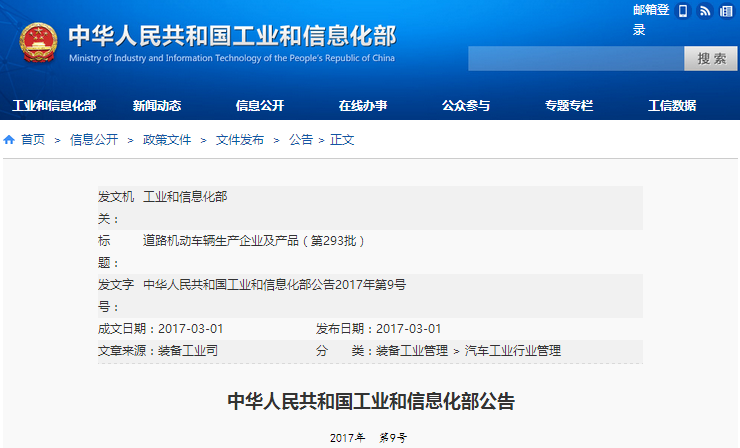This screenshot has height=448, width=740.
Task: Click the booklet icon in header
Action: (725, 11)
